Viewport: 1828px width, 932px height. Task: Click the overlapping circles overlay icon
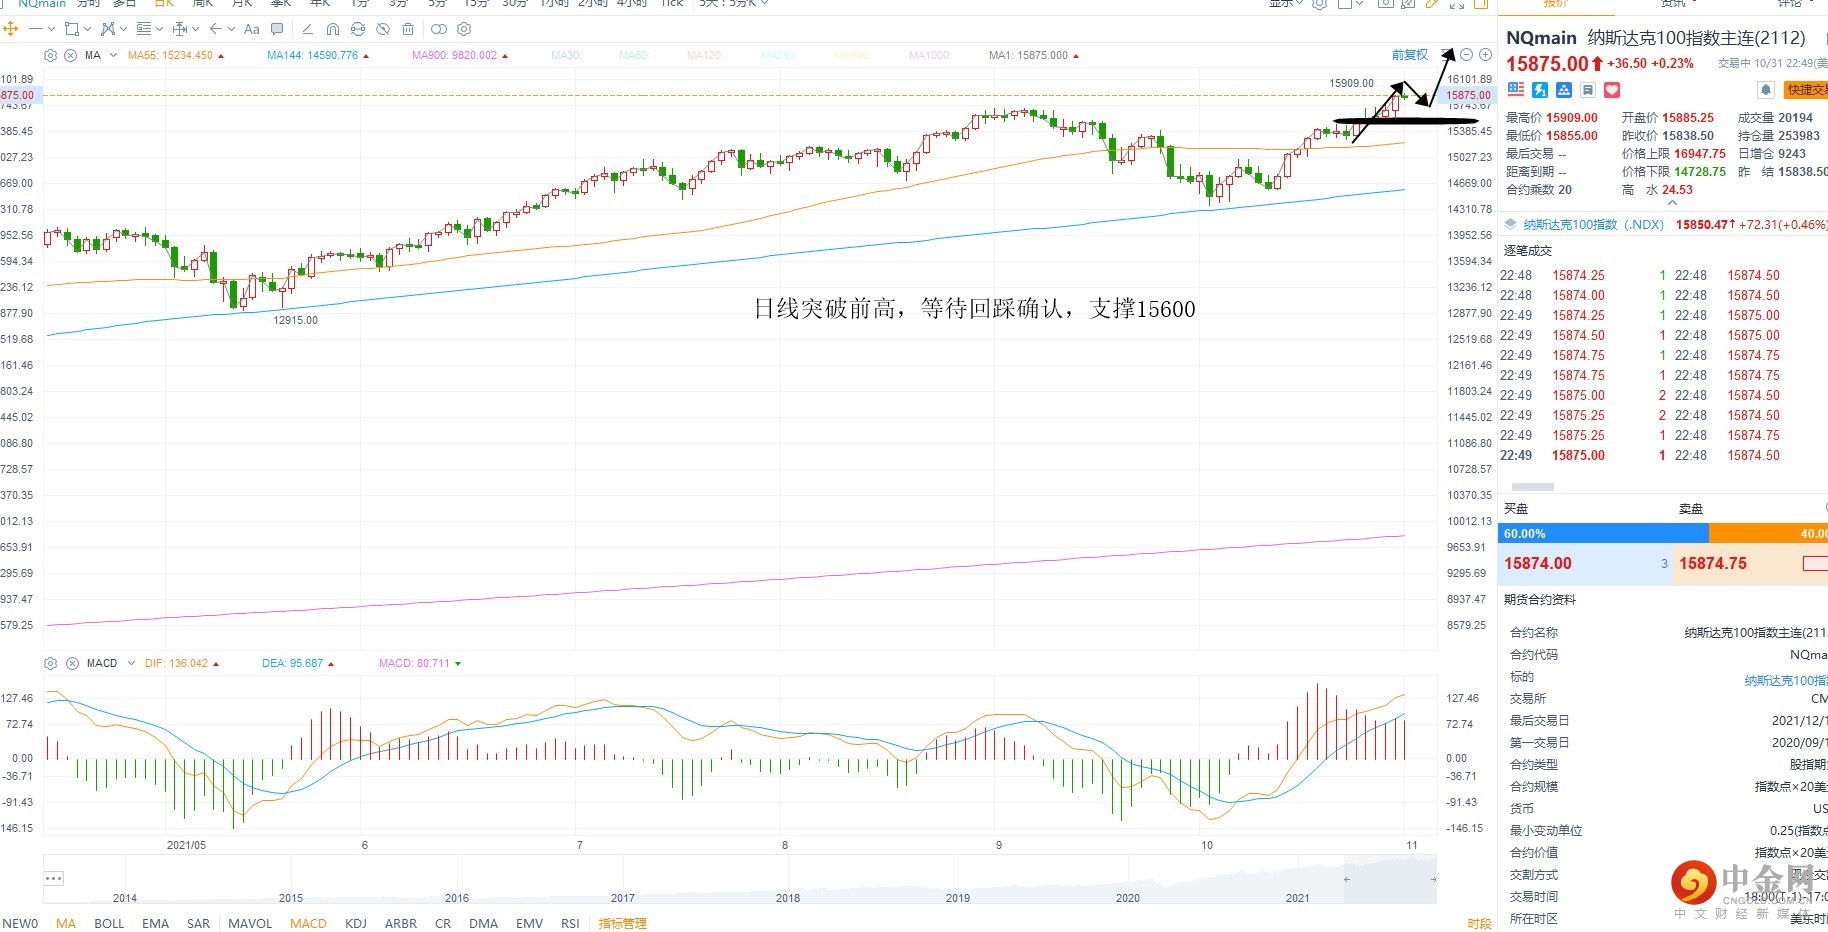(x=439, y=29)
